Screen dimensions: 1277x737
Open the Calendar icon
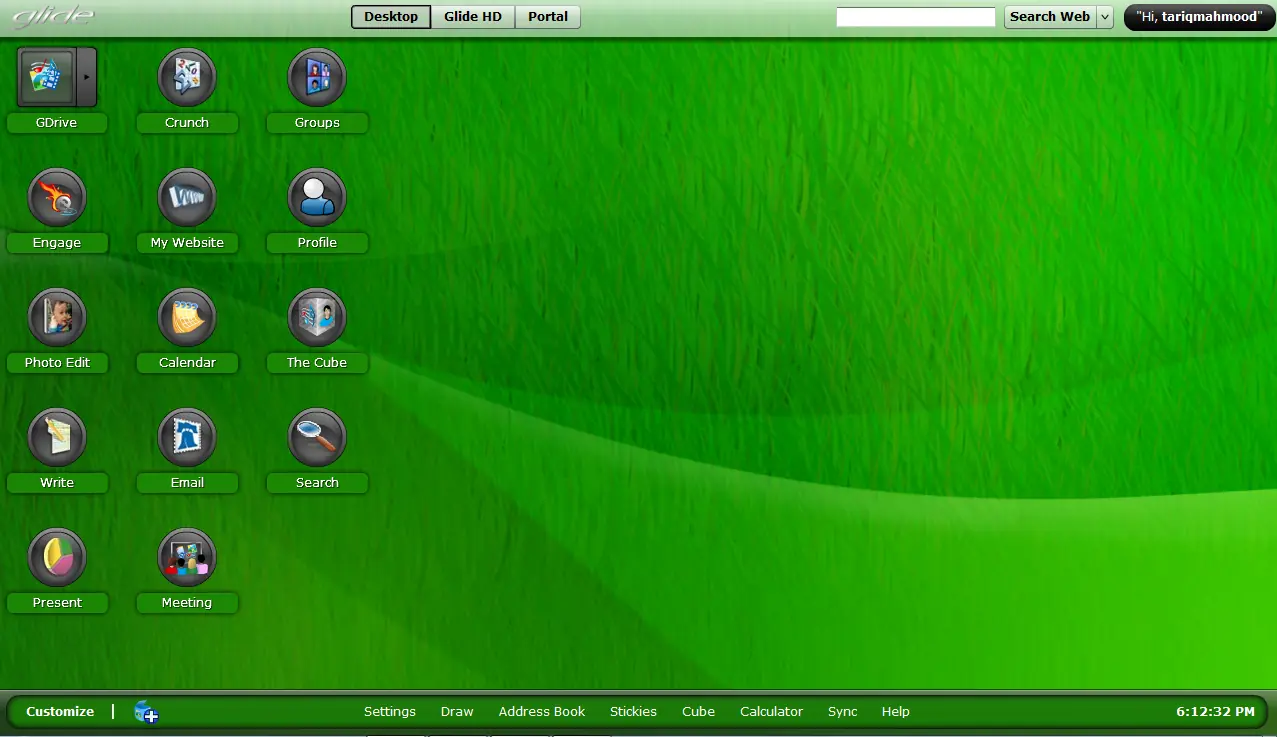click(x=187, y=317)
